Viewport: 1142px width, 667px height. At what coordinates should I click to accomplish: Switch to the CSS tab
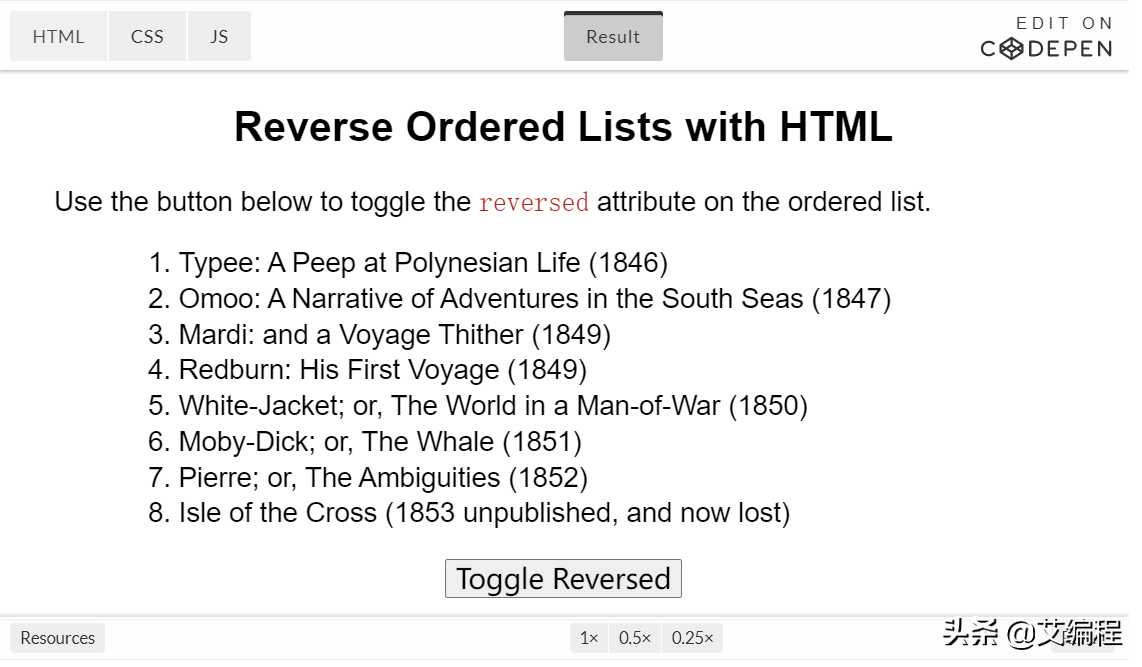tap(148, 36)
